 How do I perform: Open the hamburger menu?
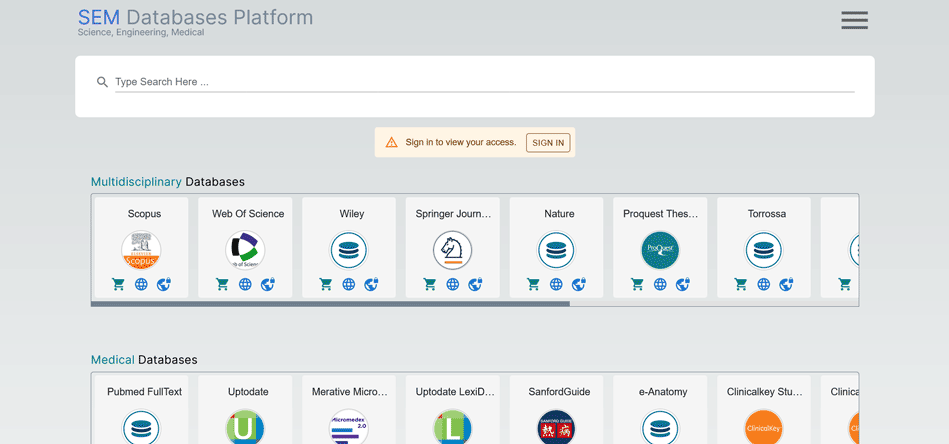pos(855,20)
